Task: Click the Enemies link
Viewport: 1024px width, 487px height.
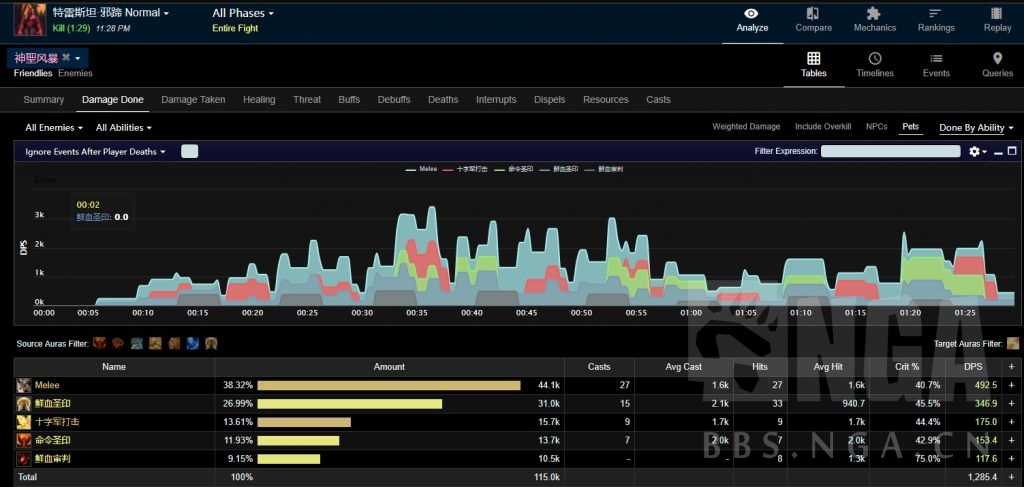Action: (x=75, y=73)
